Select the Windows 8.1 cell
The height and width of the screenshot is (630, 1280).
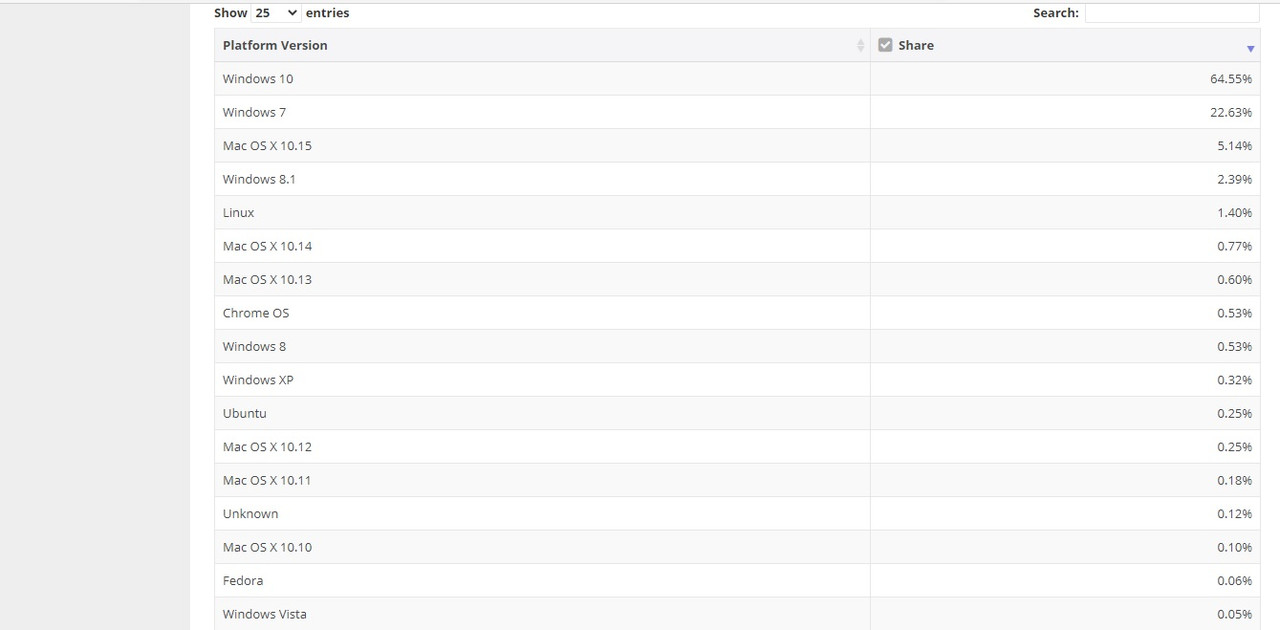pyautogui.click(x=542, y=179)
